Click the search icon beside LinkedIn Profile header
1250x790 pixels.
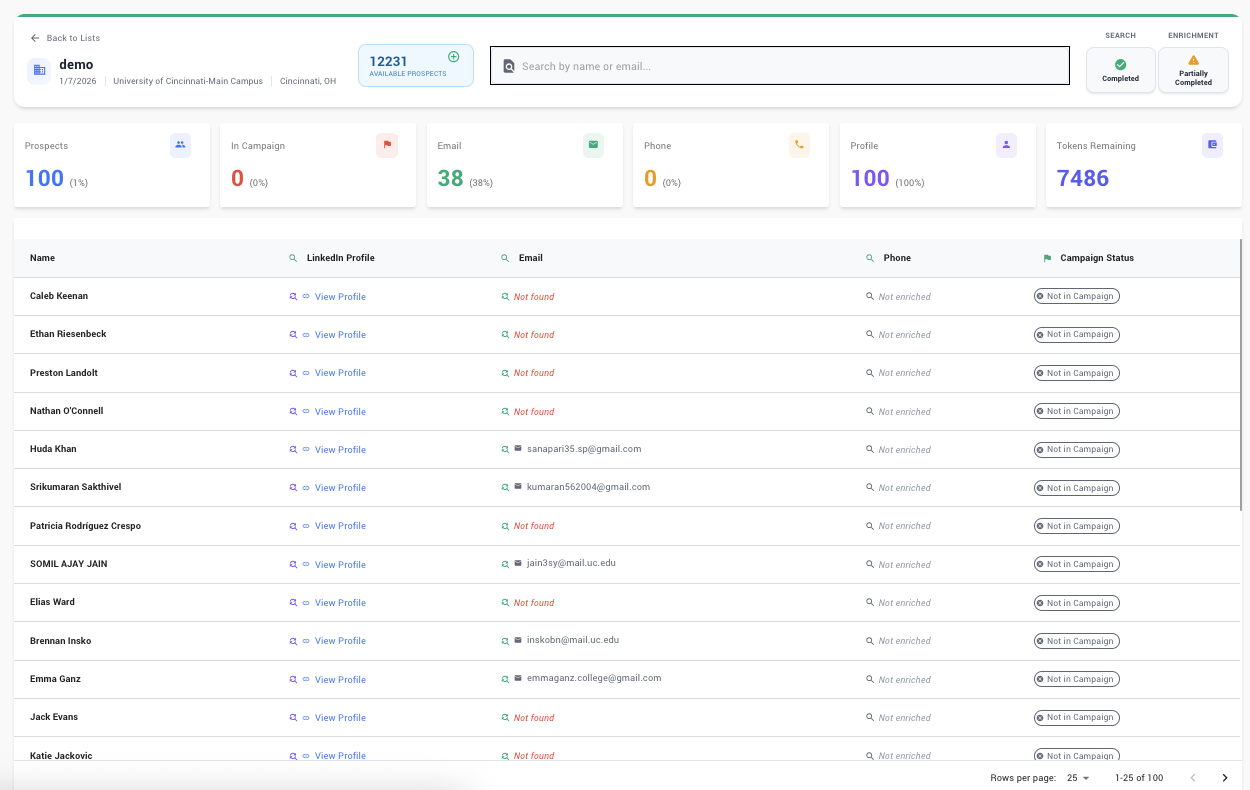(293, 258)
